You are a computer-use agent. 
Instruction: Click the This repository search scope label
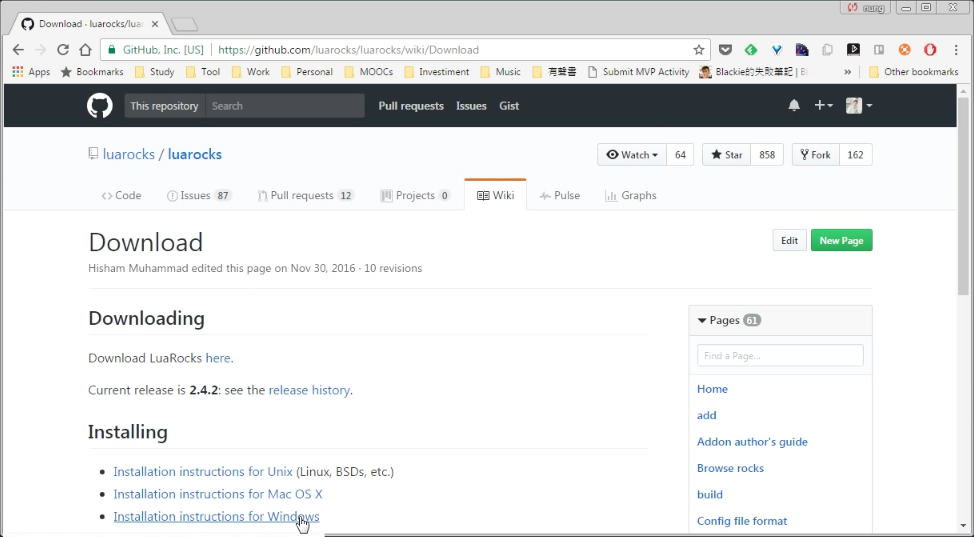(x=165, y=106)
